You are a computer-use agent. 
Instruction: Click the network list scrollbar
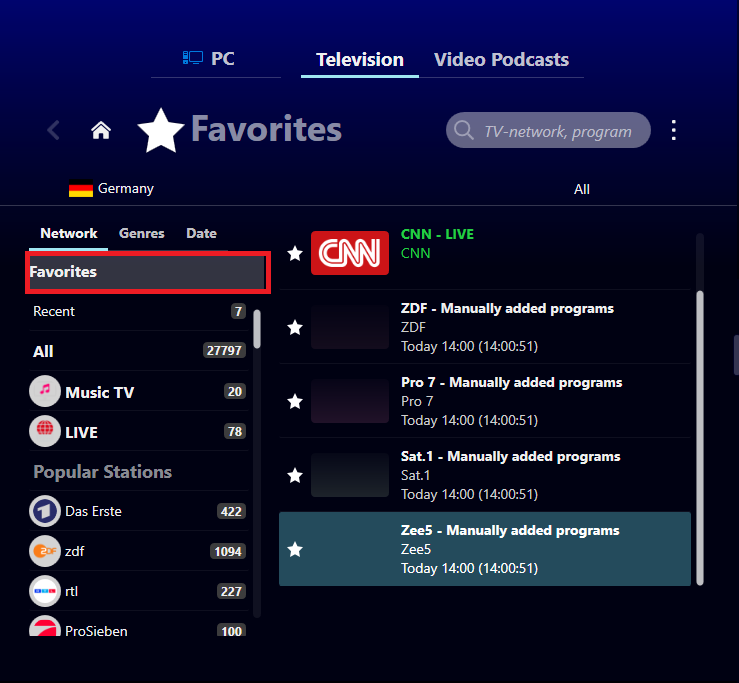257,329
